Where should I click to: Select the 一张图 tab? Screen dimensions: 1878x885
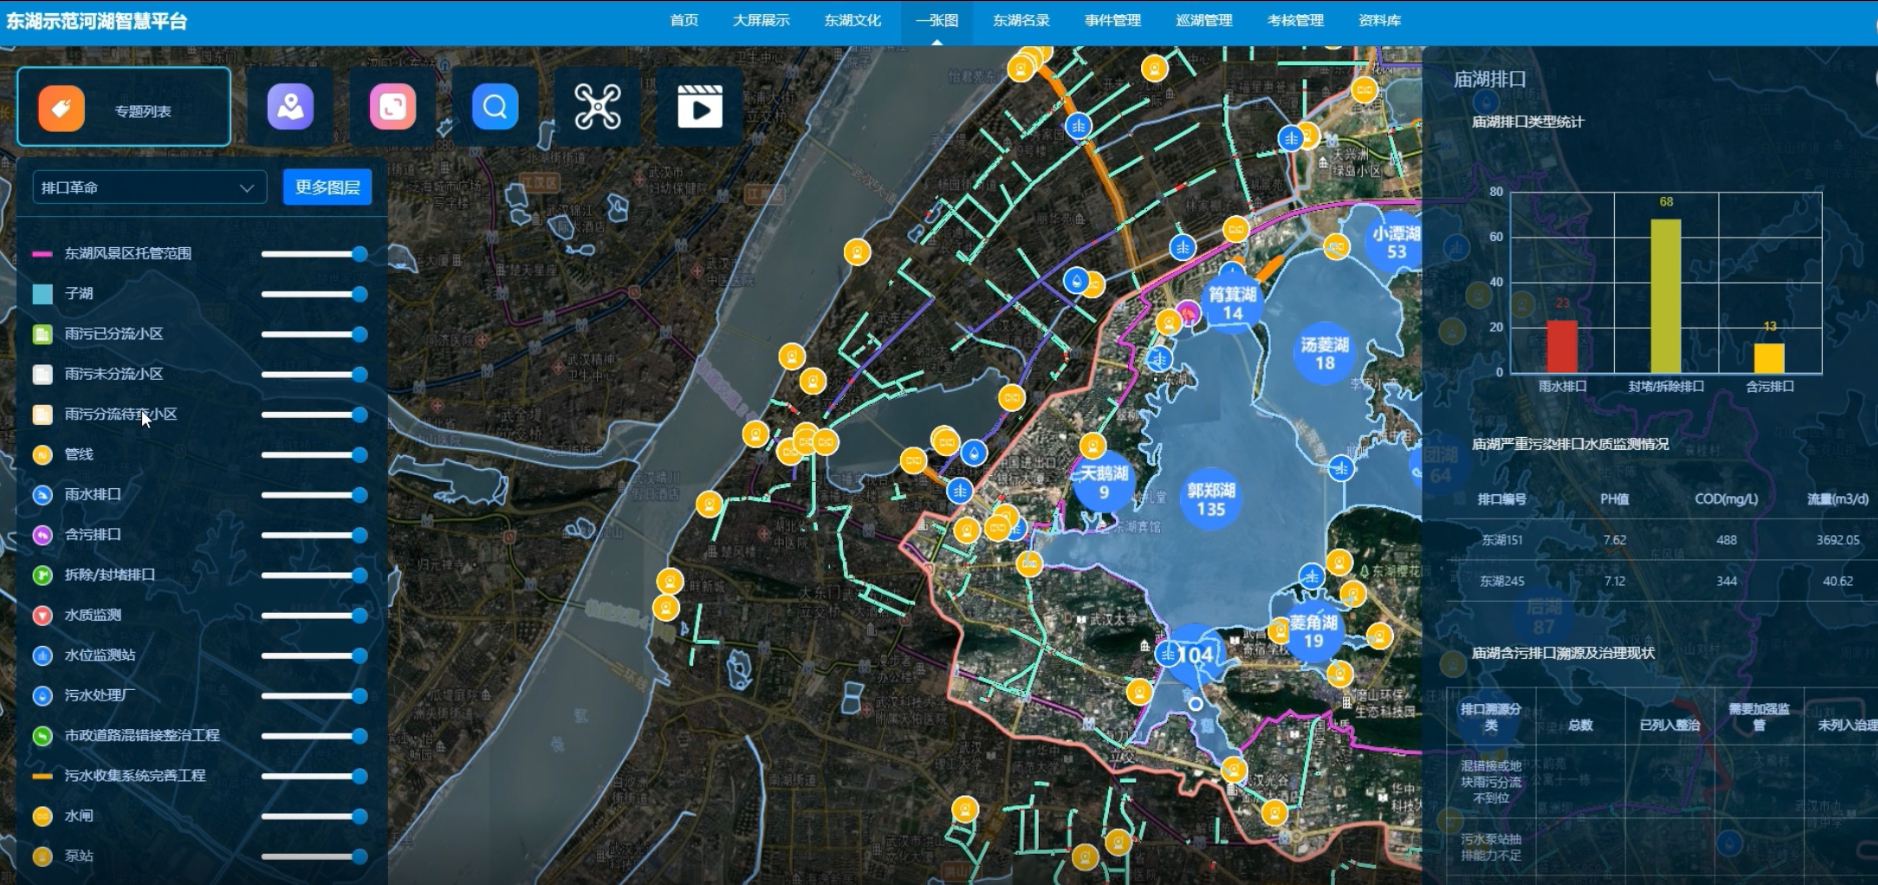point(937,20)
